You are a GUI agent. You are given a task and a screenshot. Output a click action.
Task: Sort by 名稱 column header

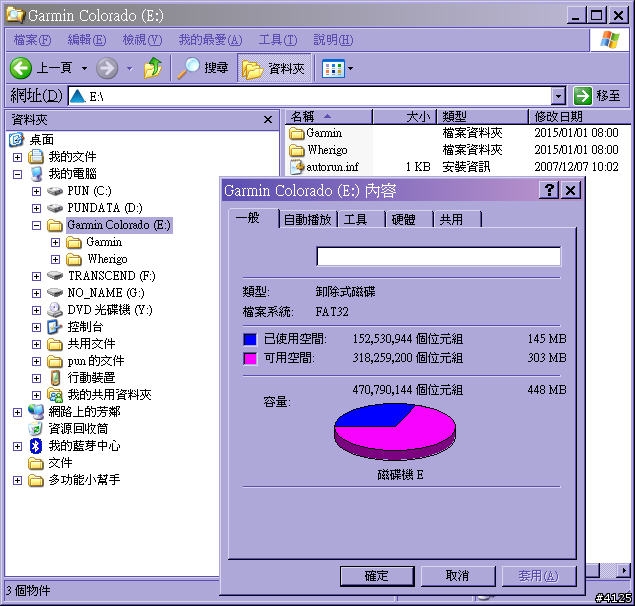tap(328, 117)
